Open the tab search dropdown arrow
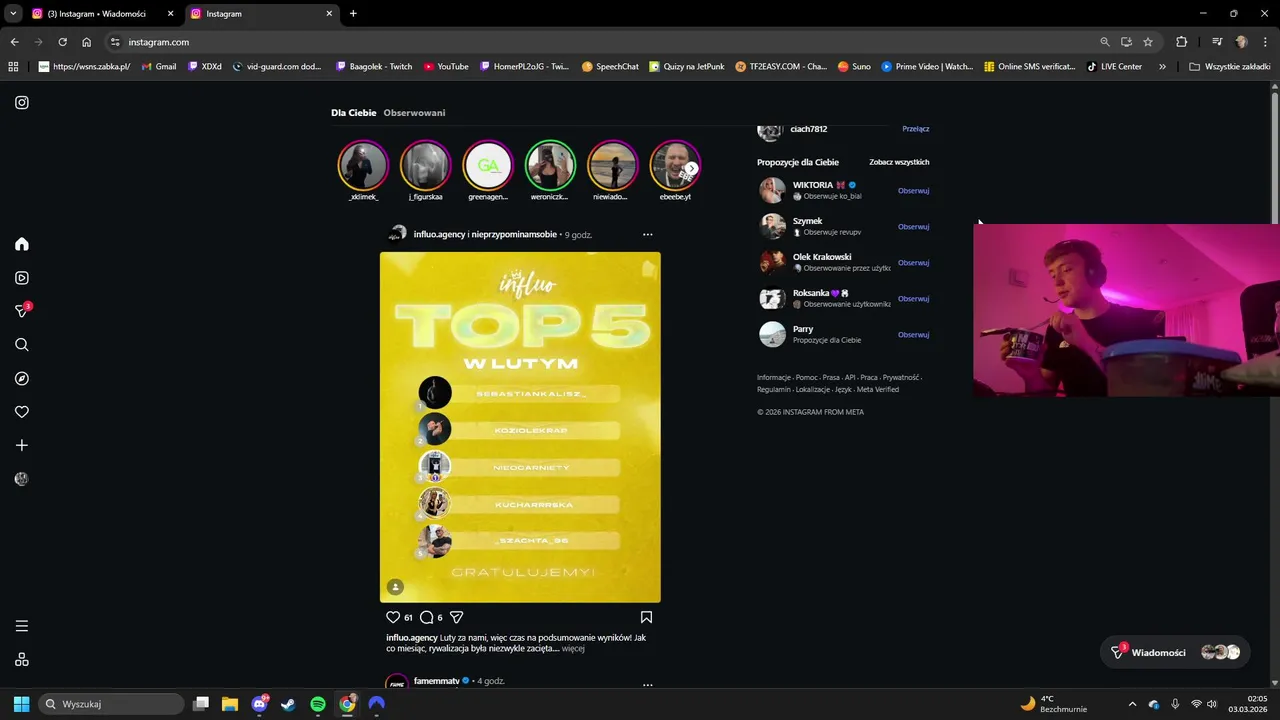Viewport: 1280px width, 720px height. (x=13, y=14)
